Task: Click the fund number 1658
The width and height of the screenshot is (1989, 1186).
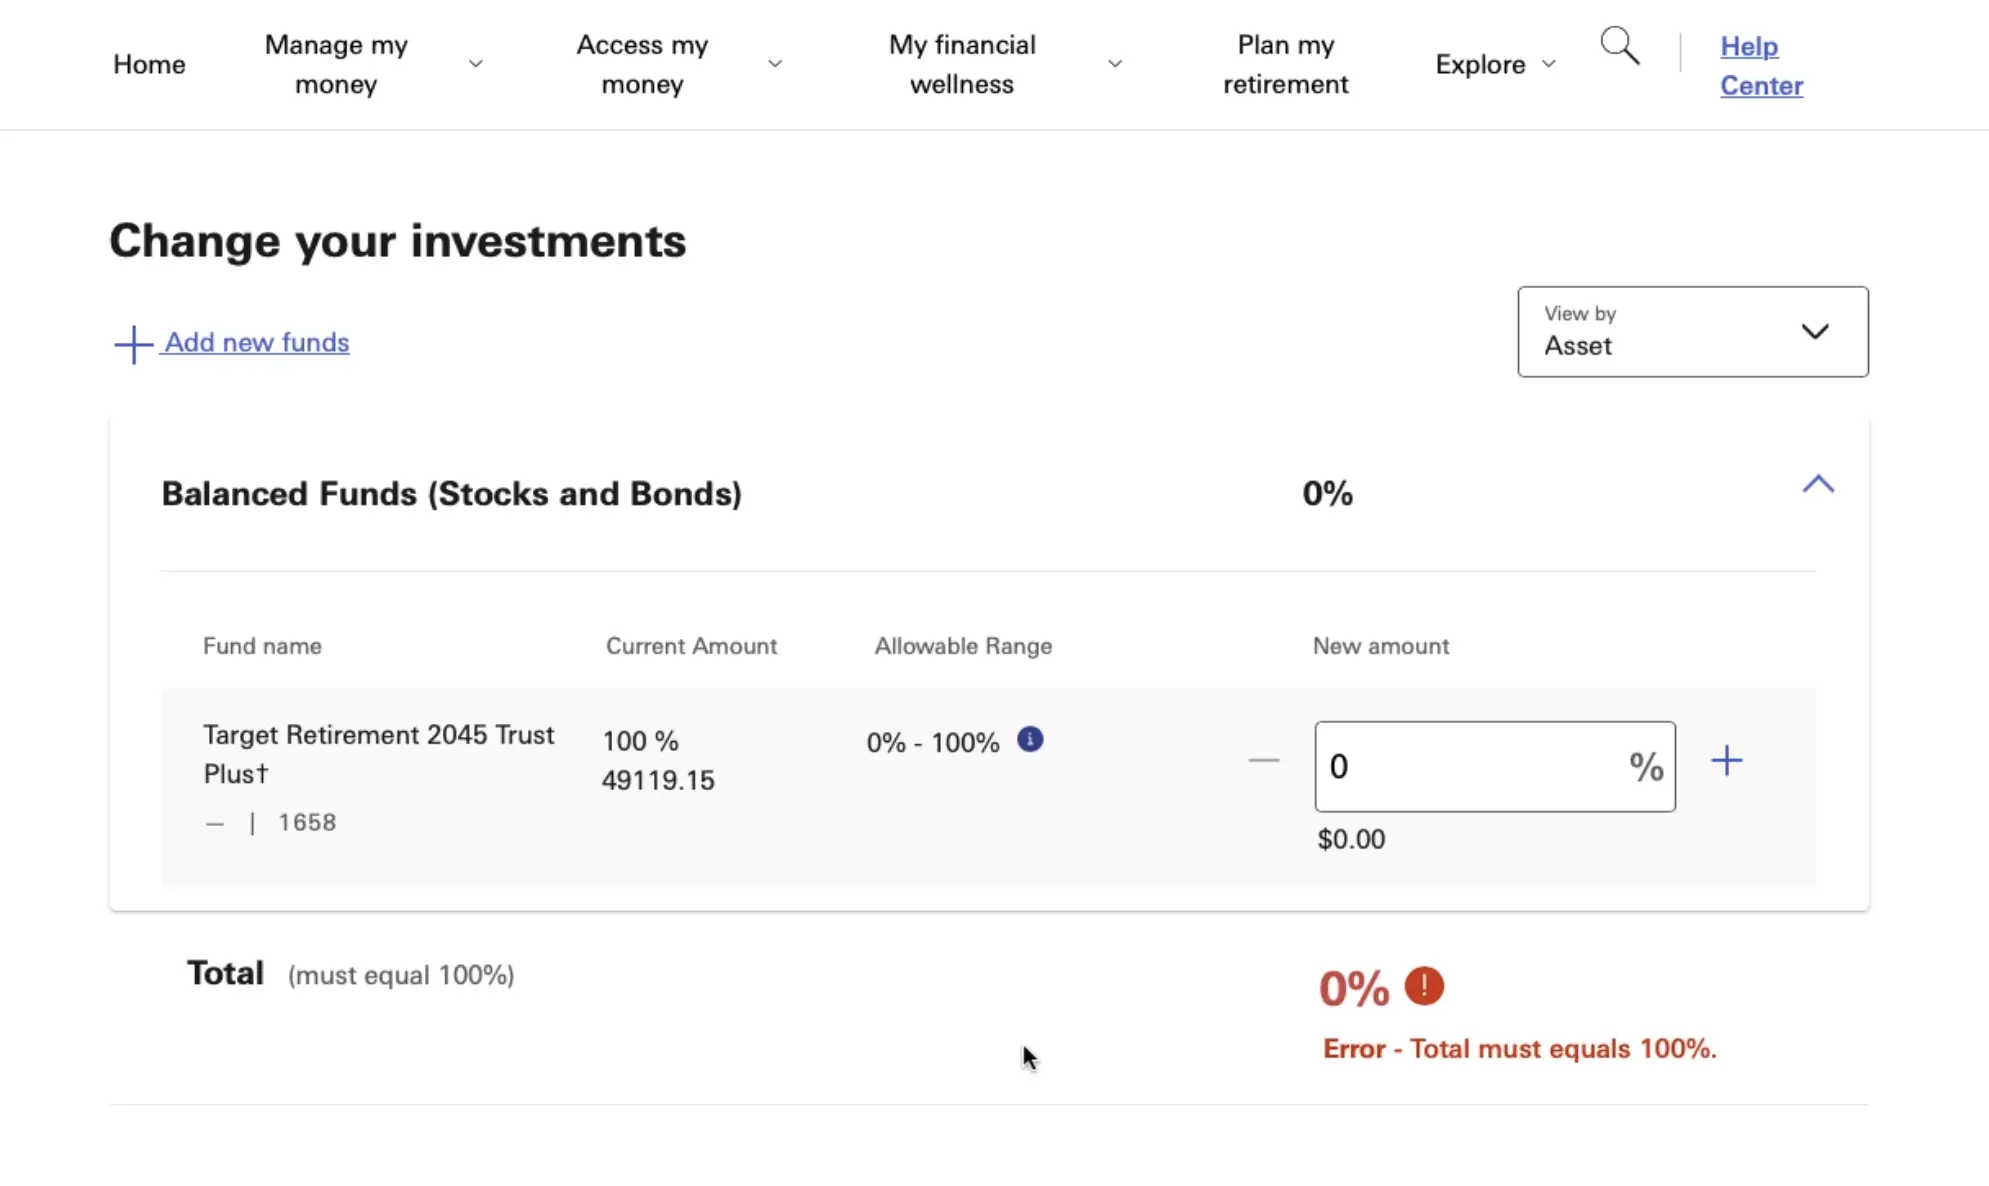Action: pyautogui.click(x=307, y=822)
